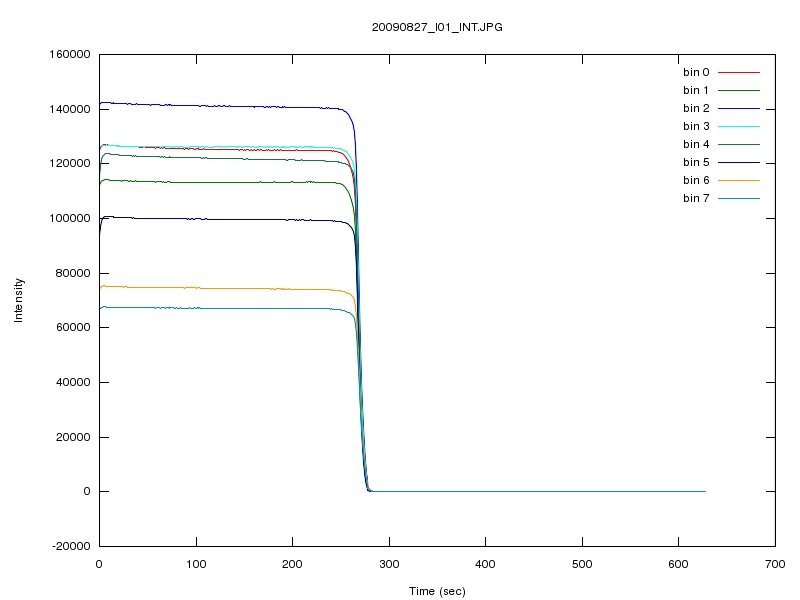Click the y-axis value 80000
The image size is (800, 600).
coord(72,273)
